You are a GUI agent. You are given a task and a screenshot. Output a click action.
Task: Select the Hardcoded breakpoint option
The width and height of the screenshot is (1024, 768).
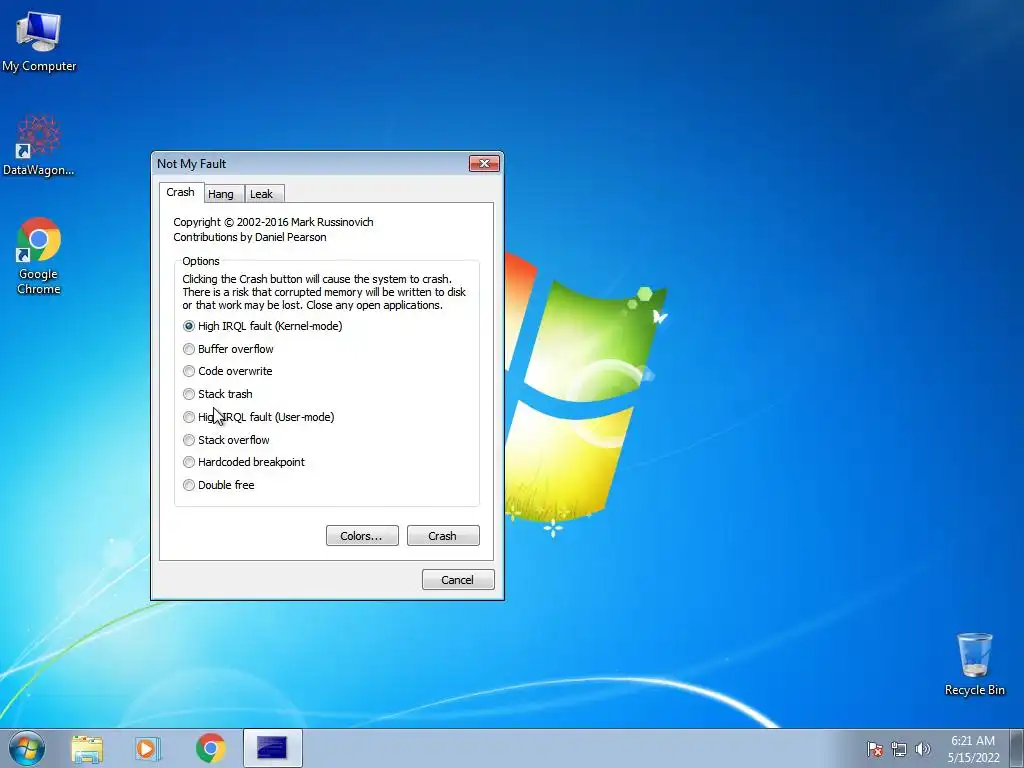244,462
